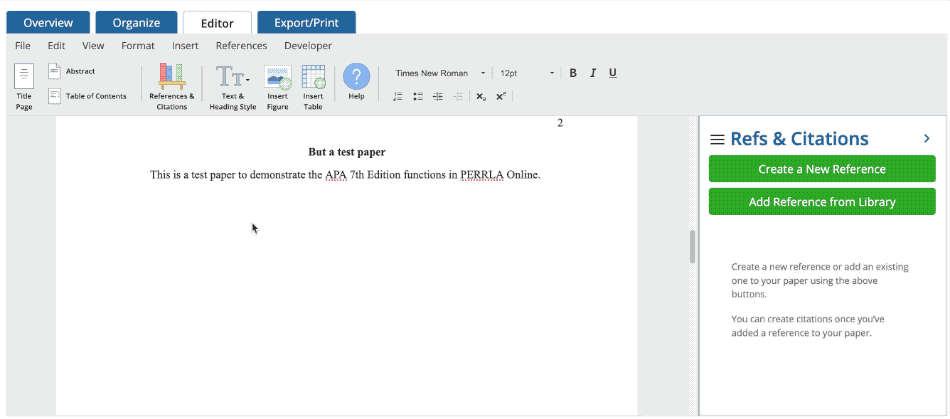
Task: Click the Title Page icon
Action: tap(24, 79)
